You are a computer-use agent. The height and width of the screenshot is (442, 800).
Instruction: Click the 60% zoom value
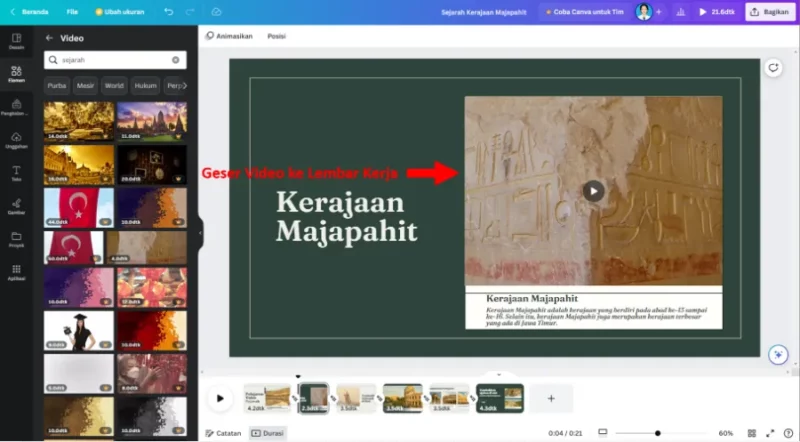pyautogui.click(x=726, y=433)
